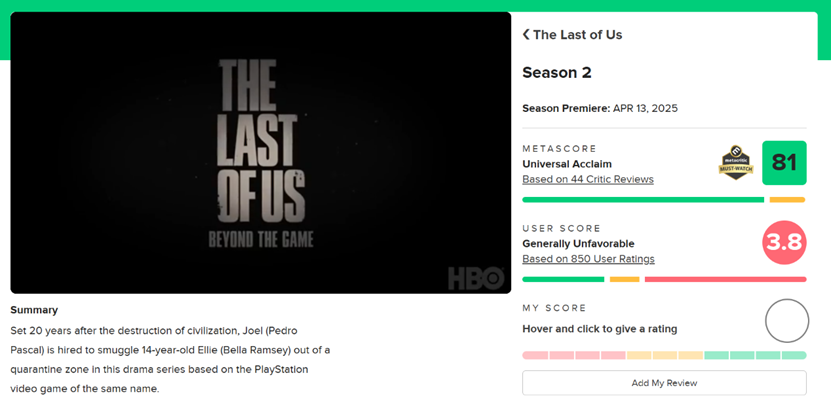831x405 pixels.
Task: Click the yellow portion of Metascore distribution bar
Action: pyautogui.click(x=787, y=200)
